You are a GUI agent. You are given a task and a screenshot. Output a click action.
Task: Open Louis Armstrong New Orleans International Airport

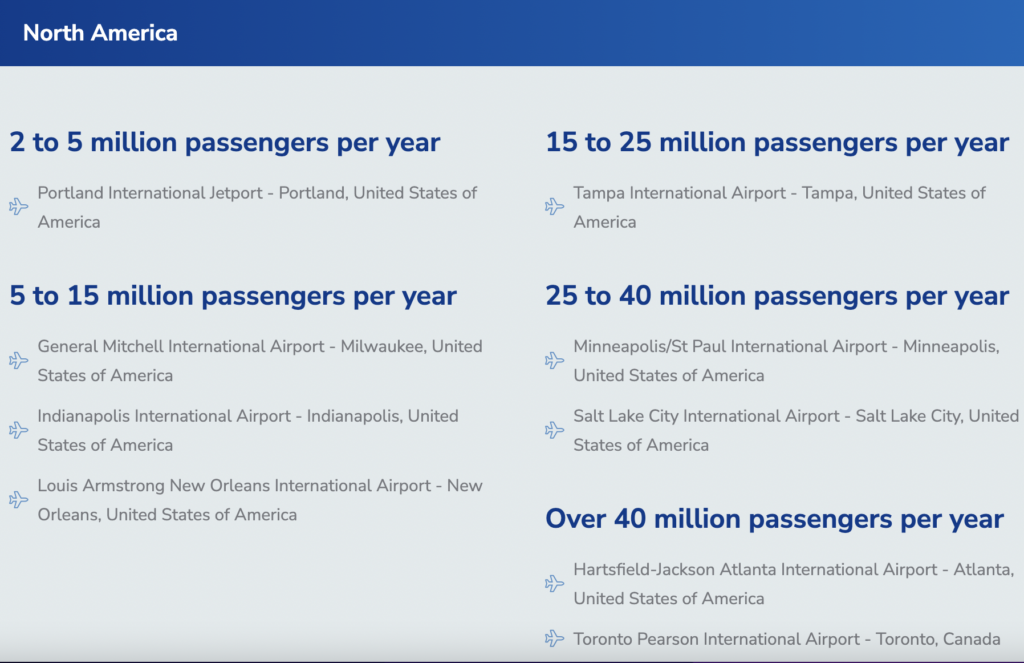pos(260,500)
